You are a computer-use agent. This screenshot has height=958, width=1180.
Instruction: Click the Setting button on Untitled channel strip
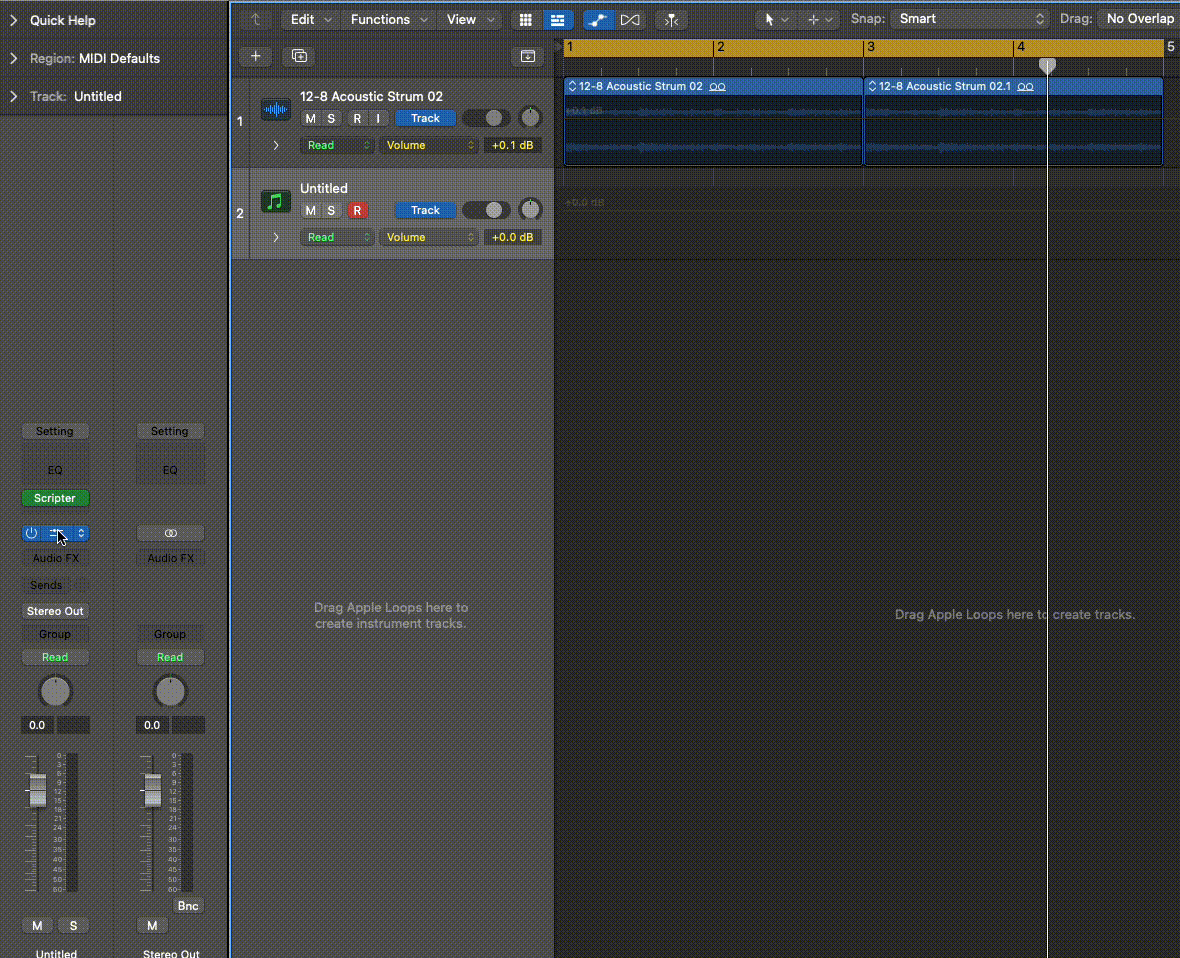pyautogui.click(x=55, y=431)
